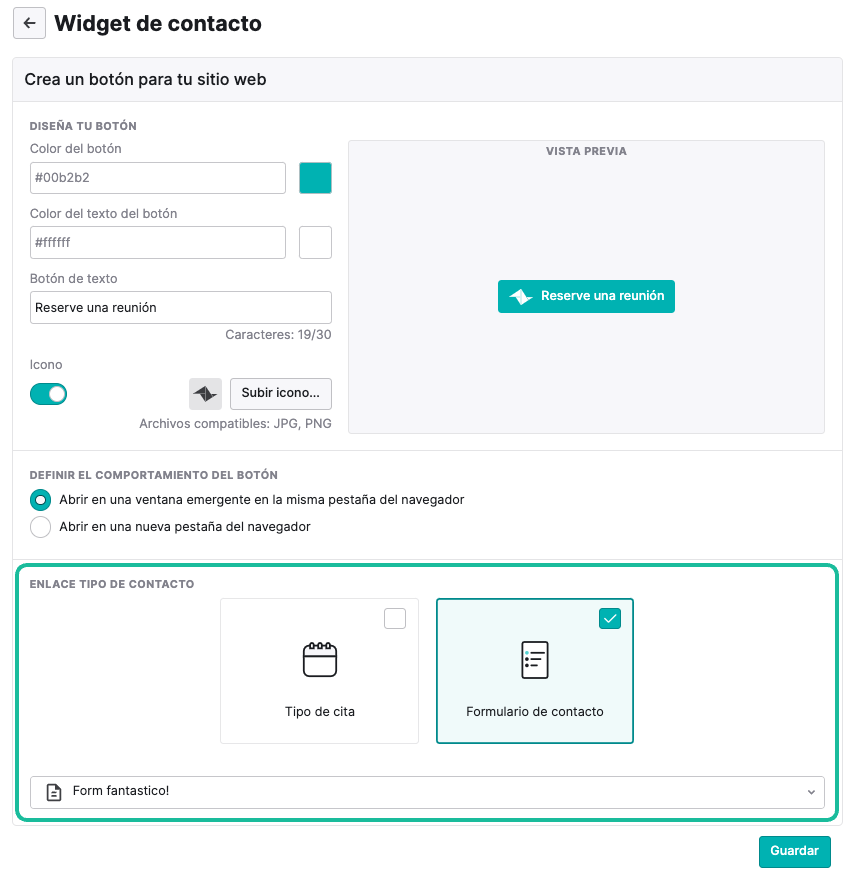Click the Guardar button

coord(795,851)
